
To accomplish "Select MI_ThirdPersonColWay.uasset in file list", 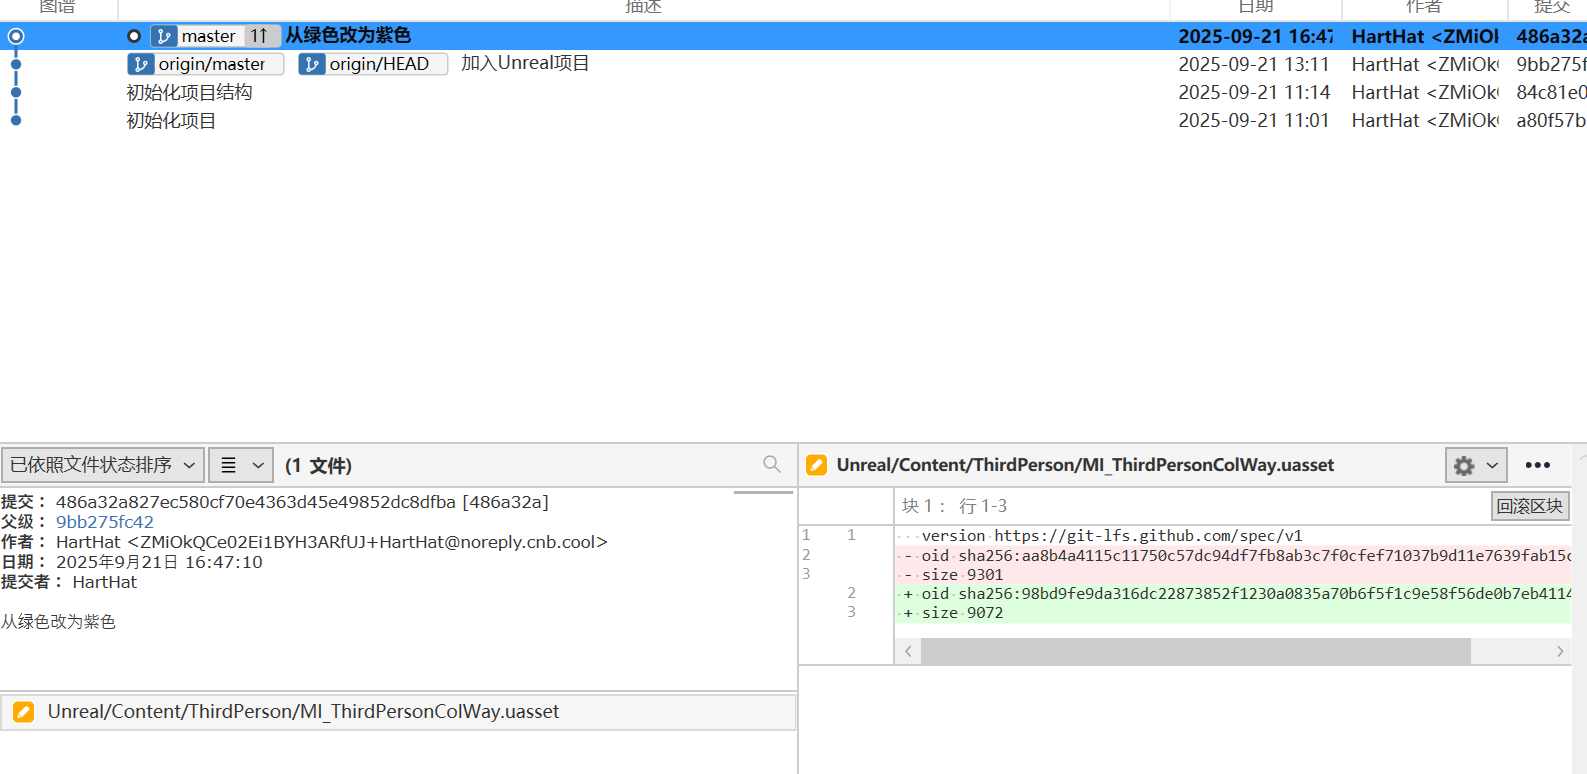I will [x=303, y=712].
